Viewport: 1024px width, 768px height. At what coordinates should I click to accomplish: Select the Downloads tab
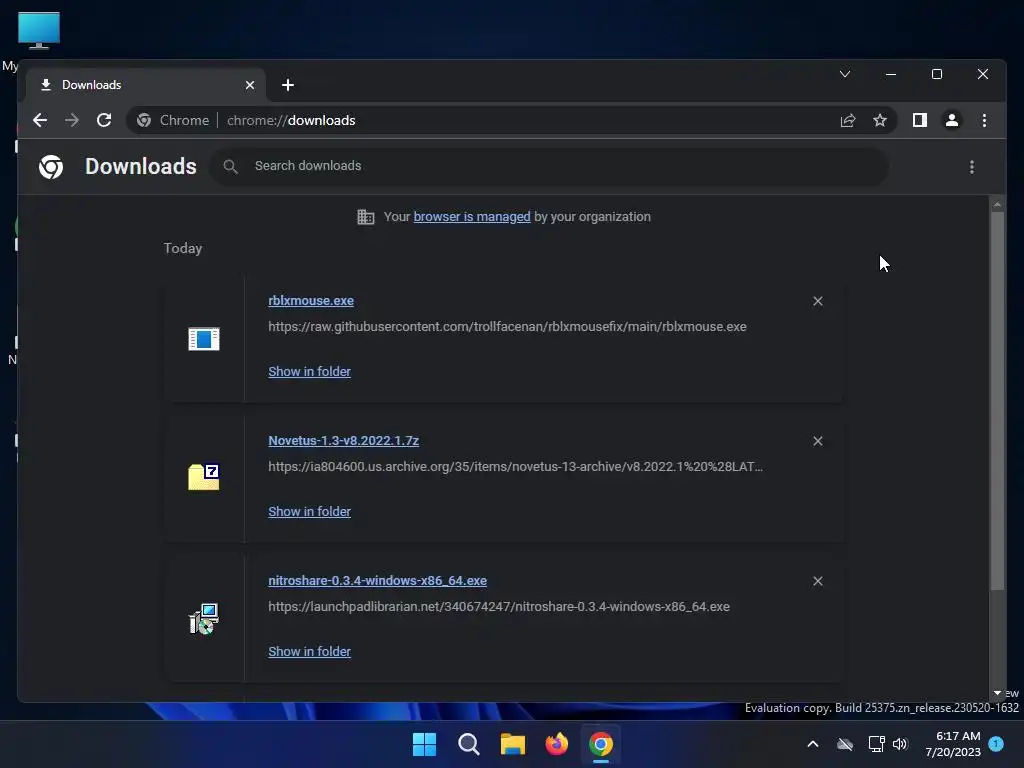tap(145, 85)
